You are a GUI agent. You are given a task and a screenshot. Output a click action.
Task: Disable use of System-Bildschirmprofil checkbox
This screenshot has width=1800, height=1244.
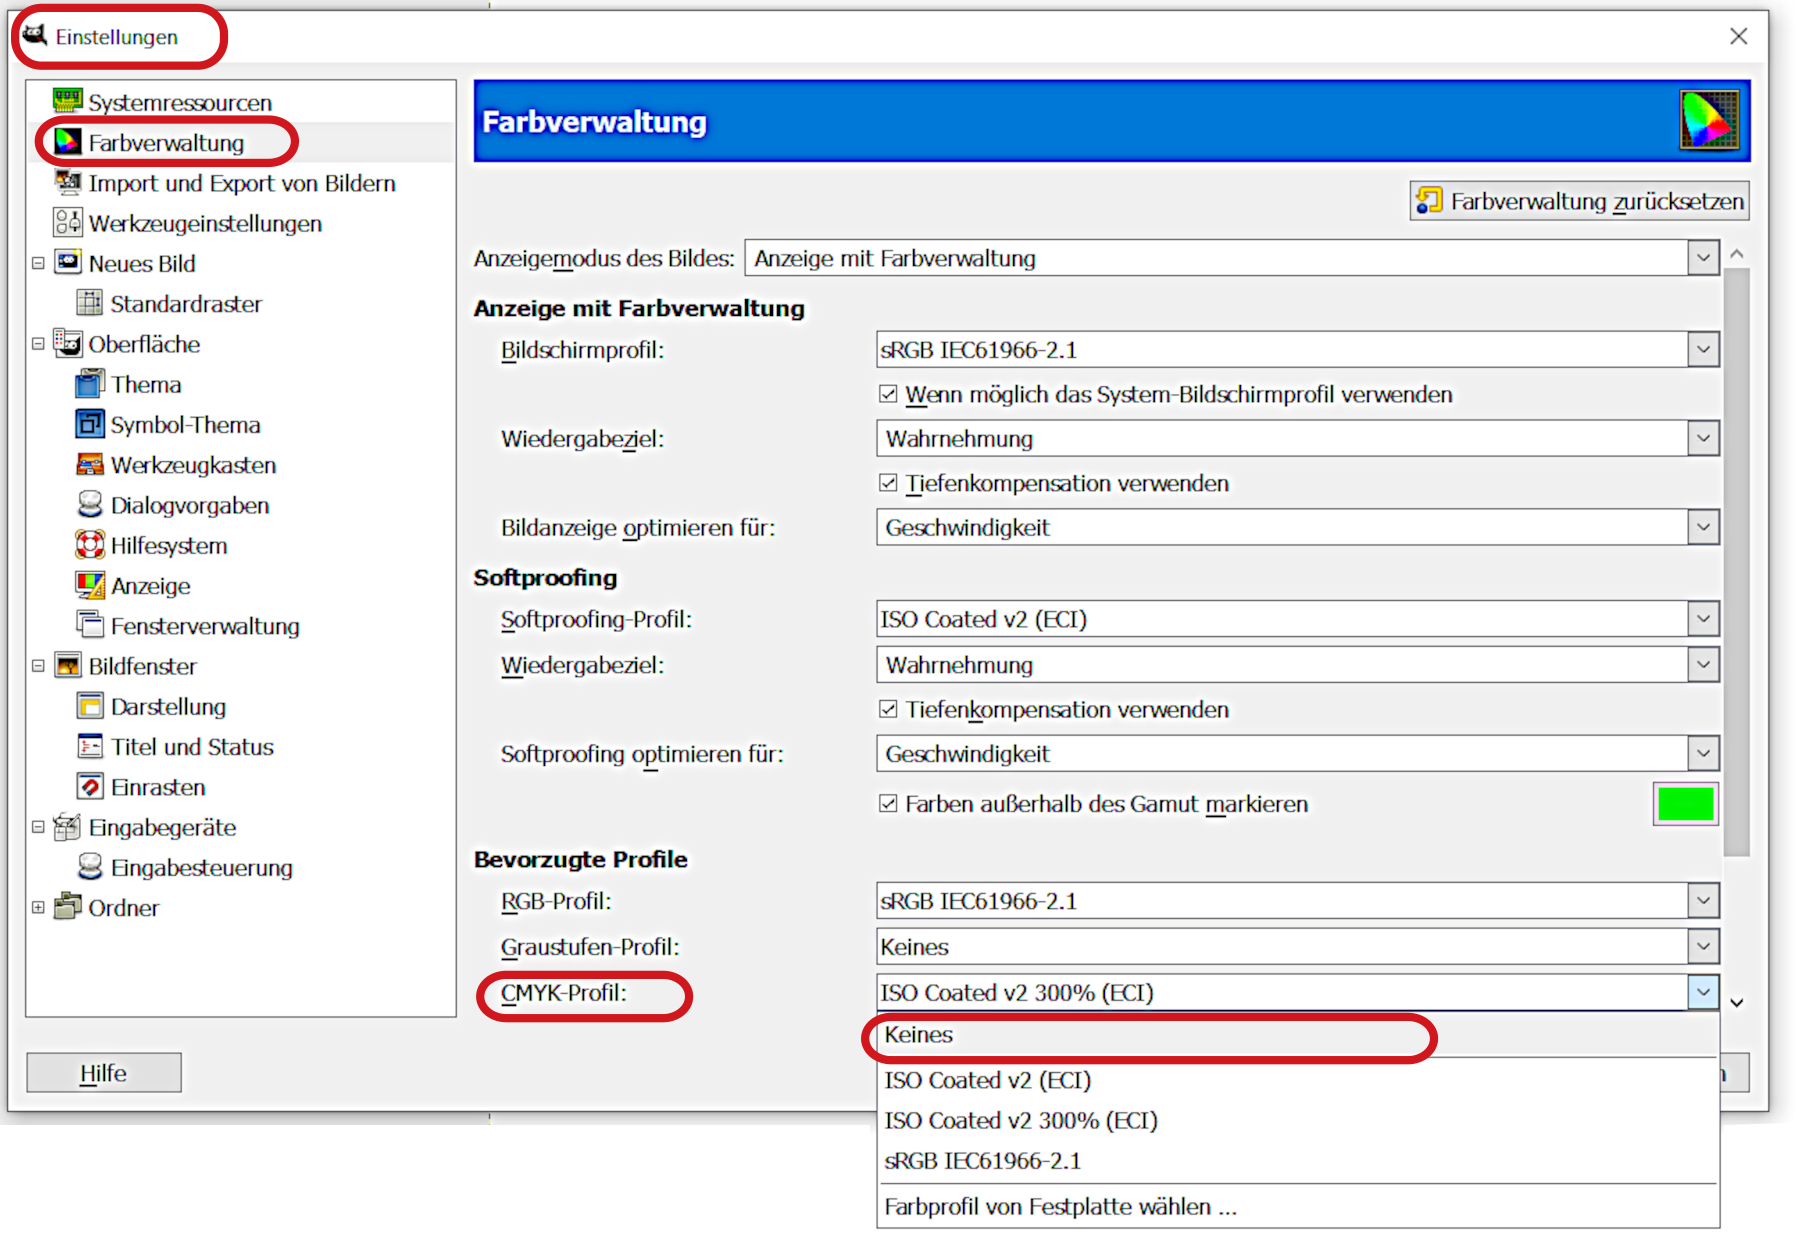click(888, 394)
